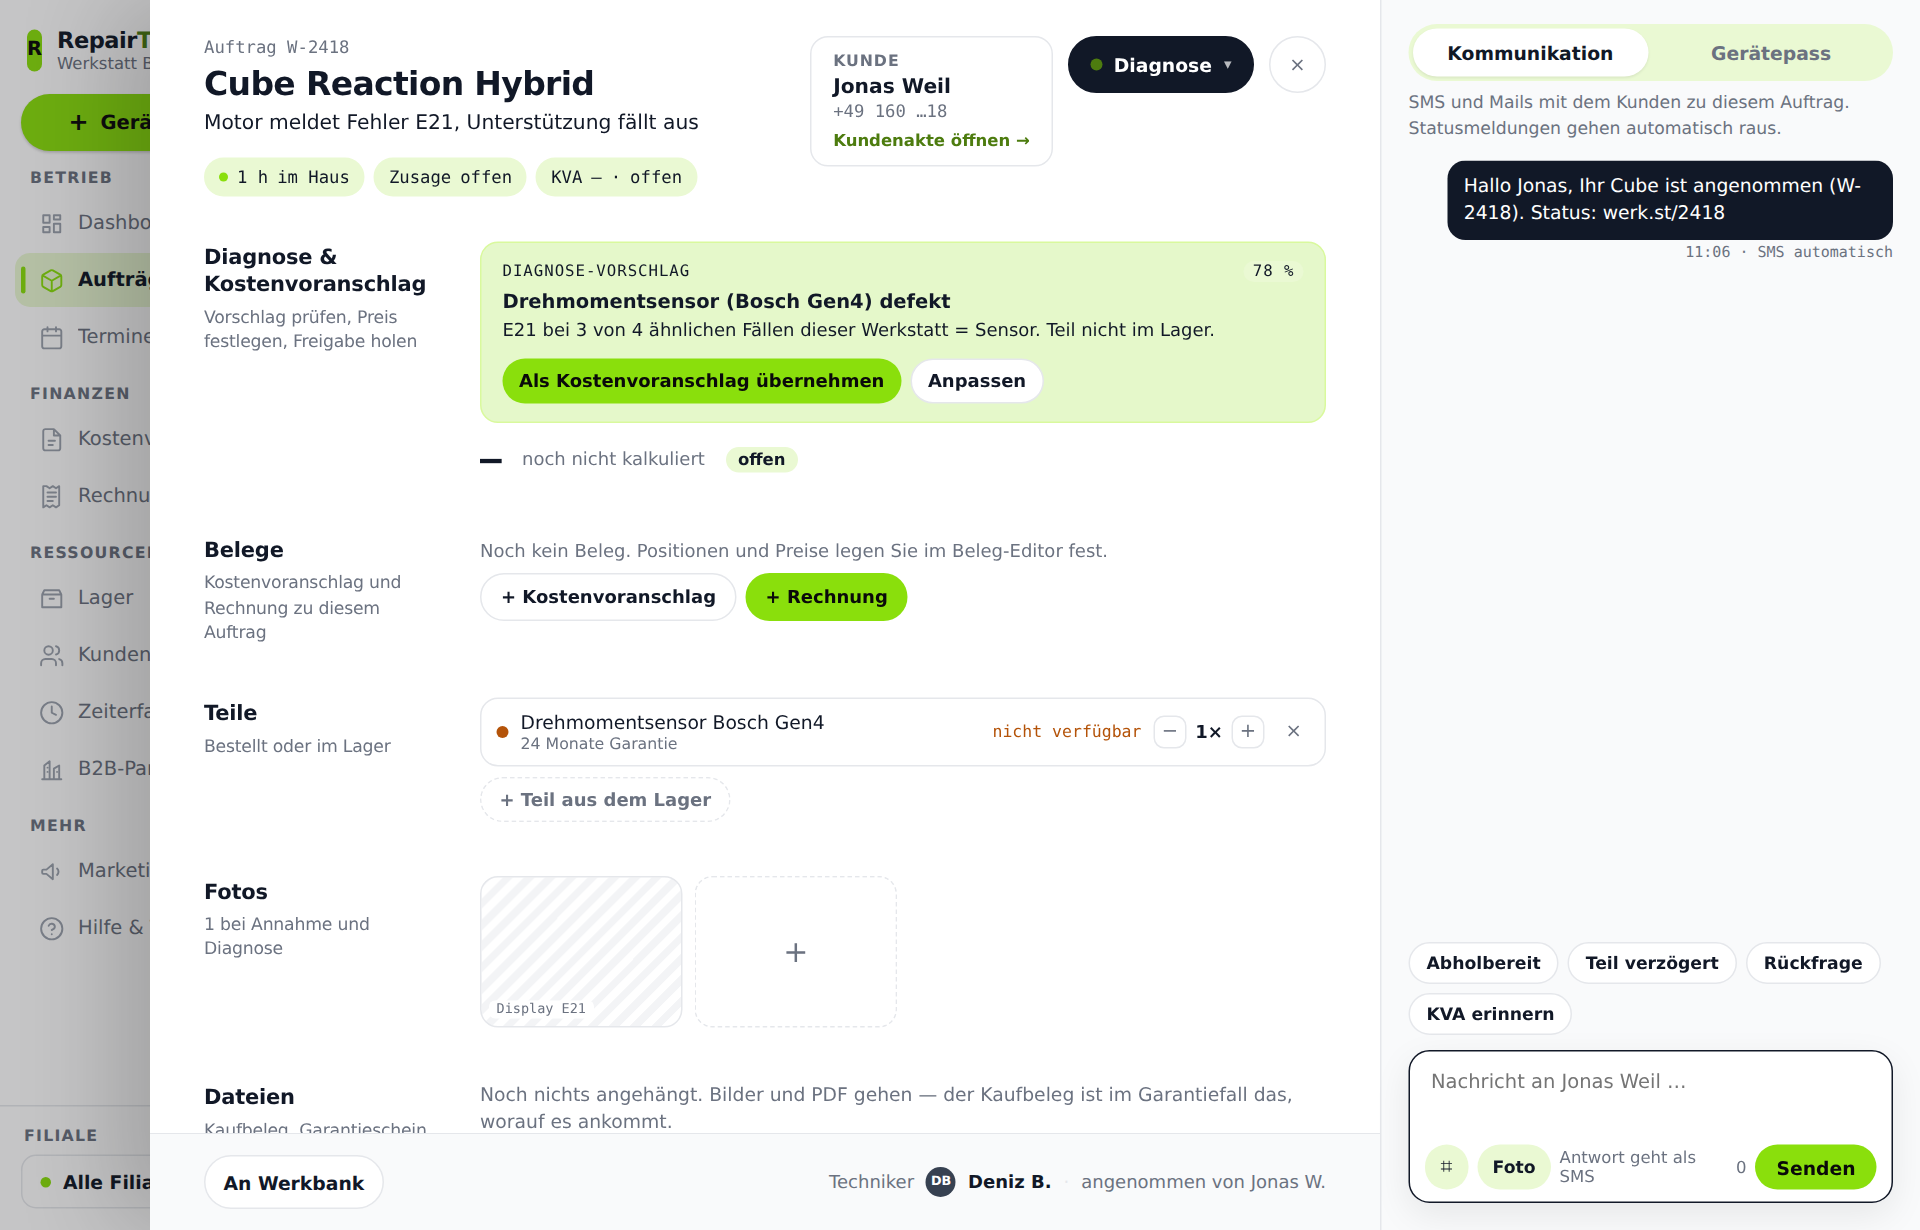
Task: Select the Kommunikation tab
Action: 1530,53
